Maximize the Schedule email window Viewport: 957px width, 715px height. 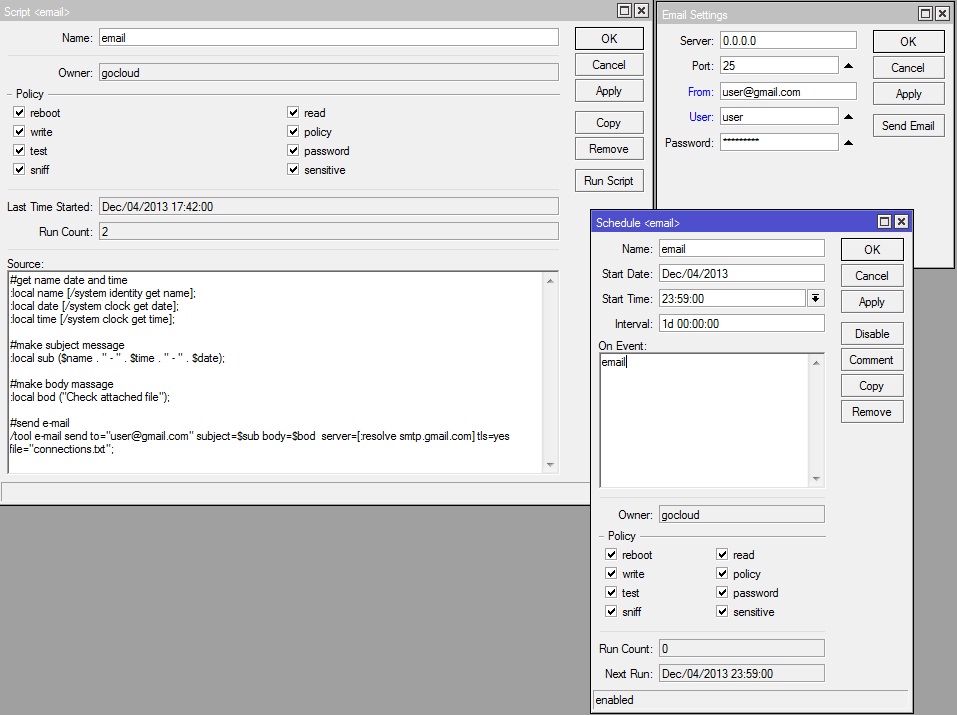884,222
